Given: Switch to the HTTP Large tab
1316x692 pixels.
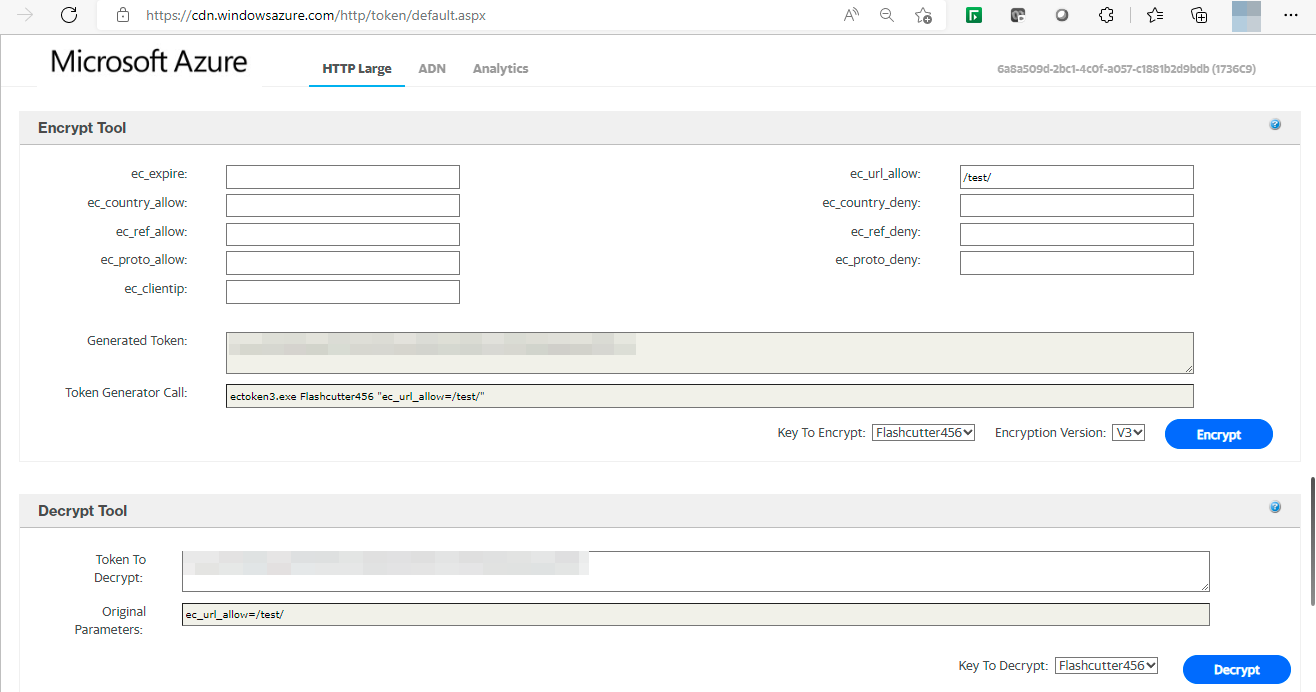Looking at the screenshot, I should (357, 69).
